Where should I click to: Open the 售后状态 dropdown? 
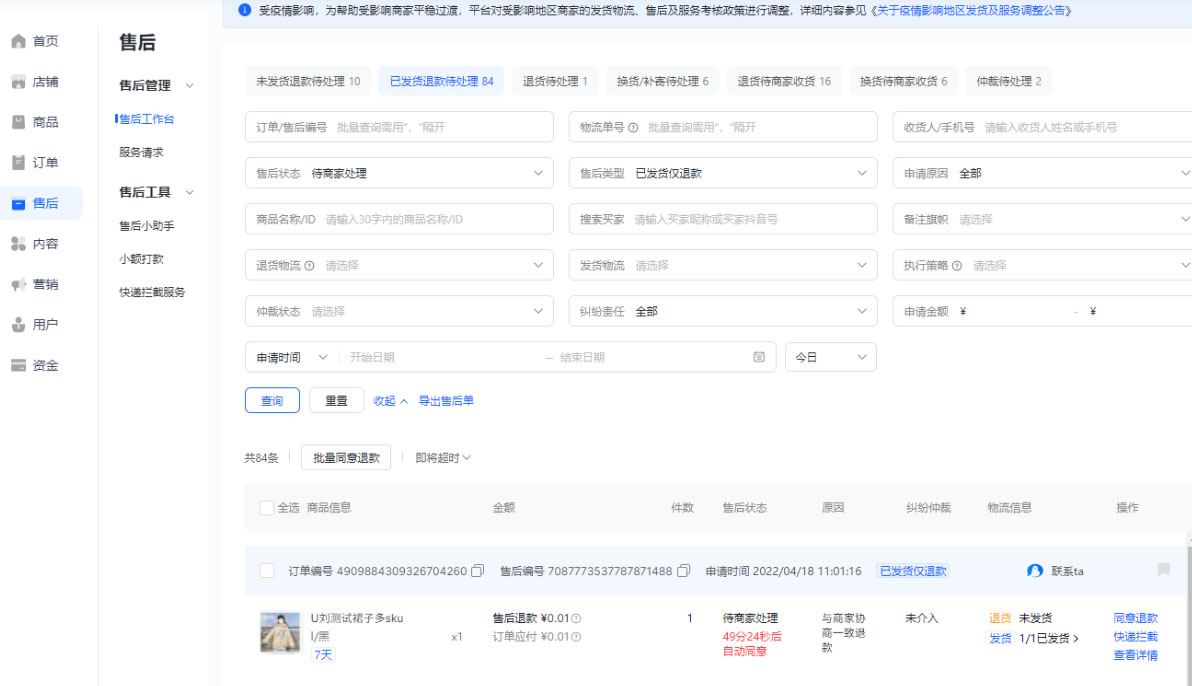[x=399, y=172]
